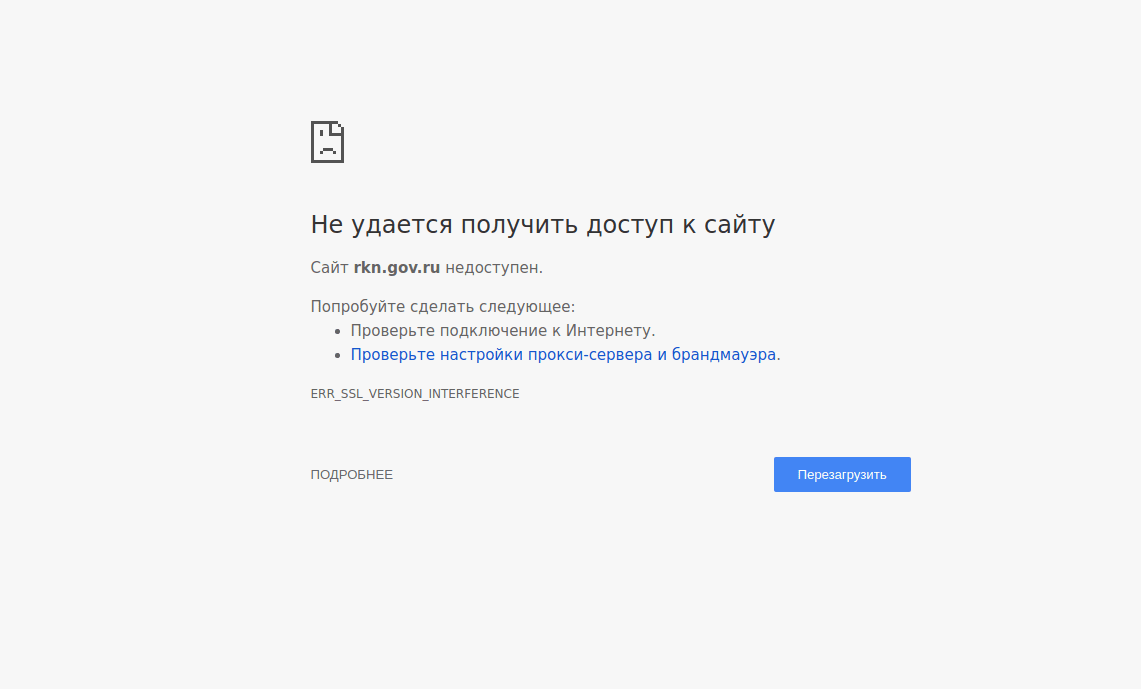Screen dimensions: 1141x689
Task: Click the Сайт недоступен message line
Action: tap(426, 267)
